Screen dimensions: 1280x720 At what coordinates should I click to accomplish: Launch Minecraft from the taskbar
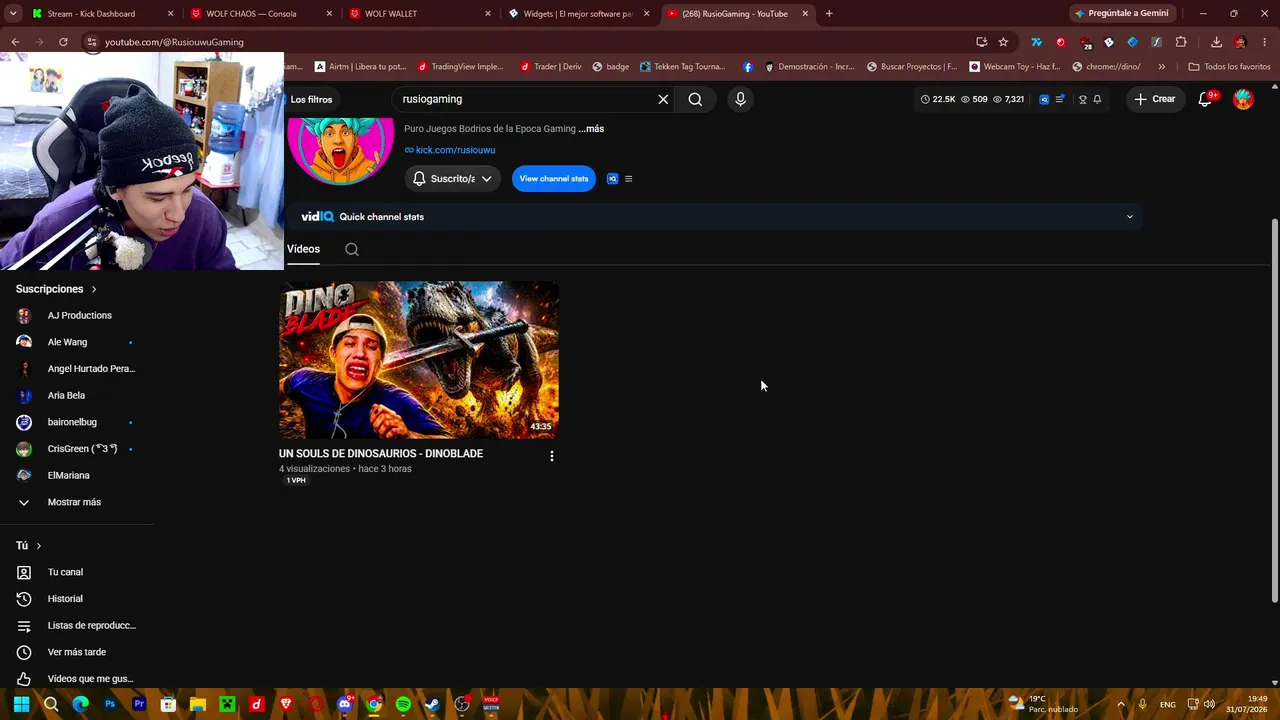[x=227, y=704]
